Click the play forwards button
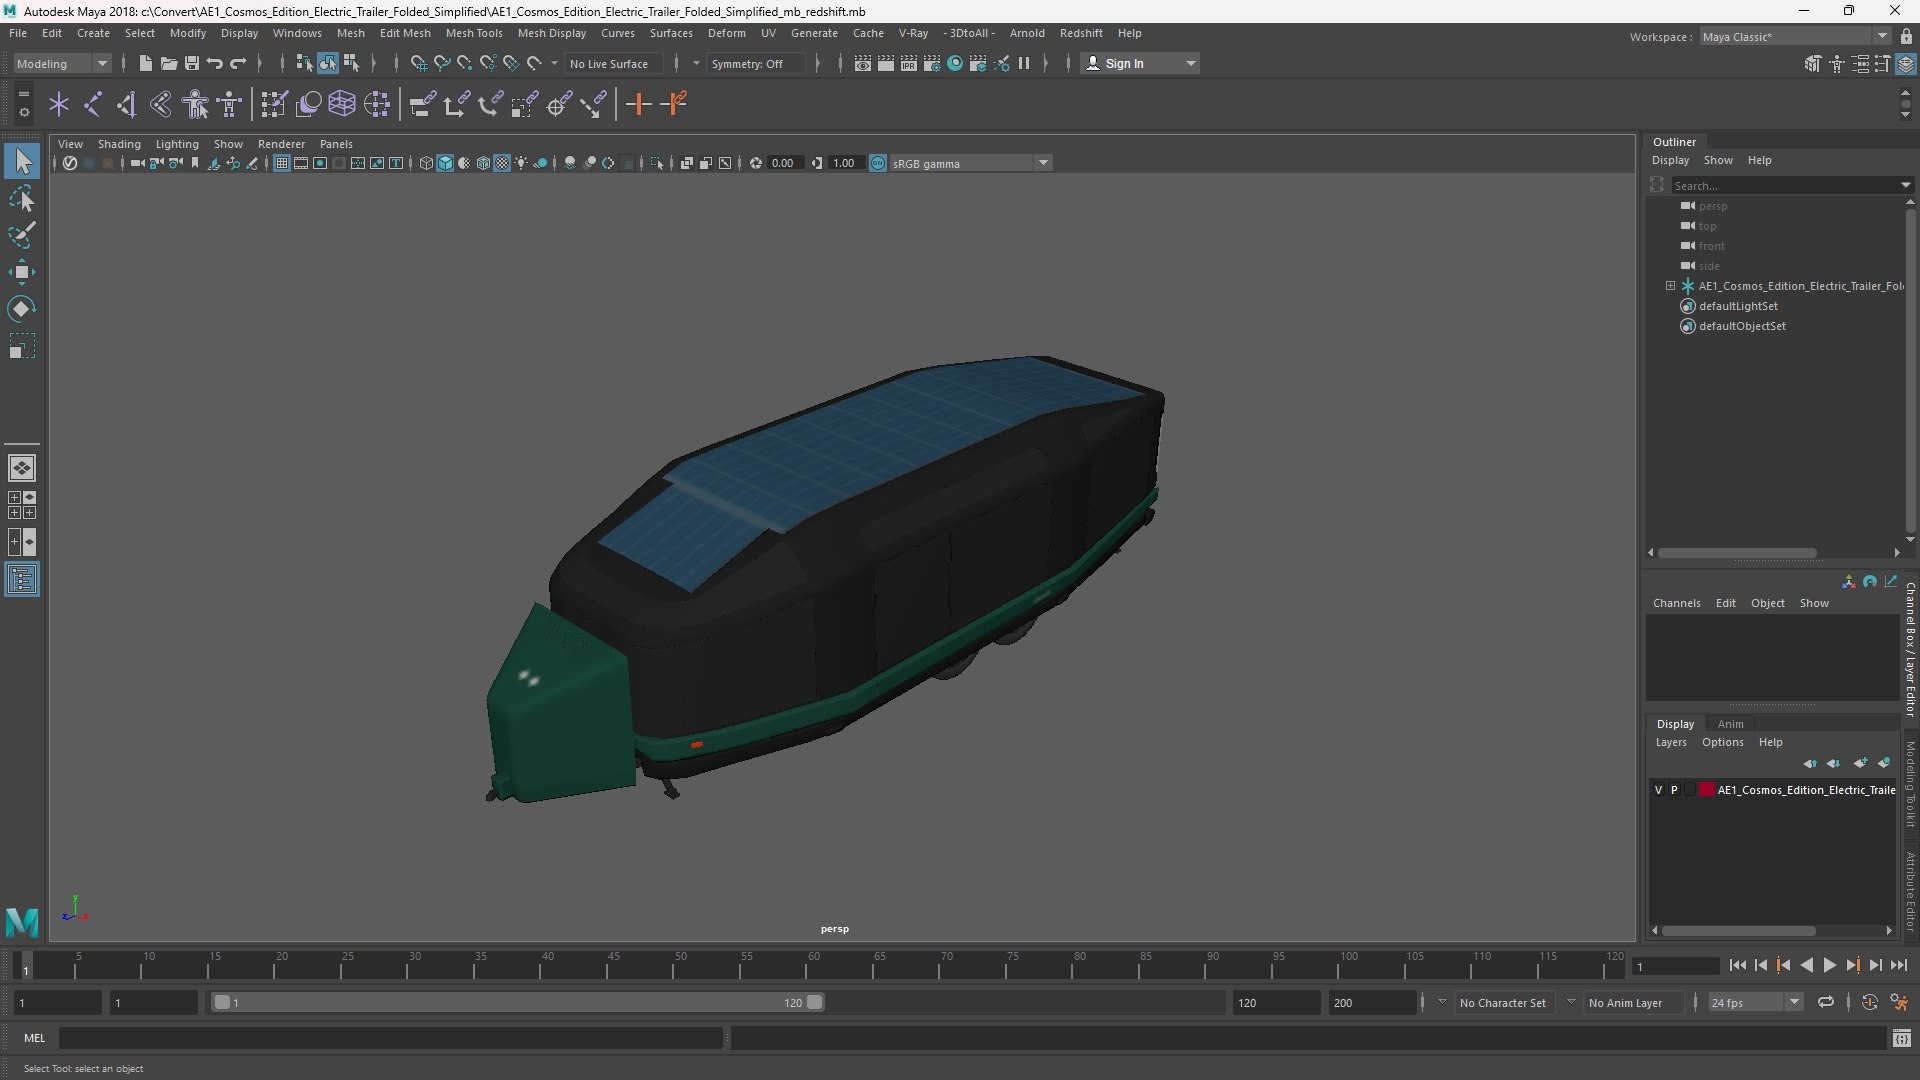This screenshot has height=1080, width=1920. (x=1829, y=965)
